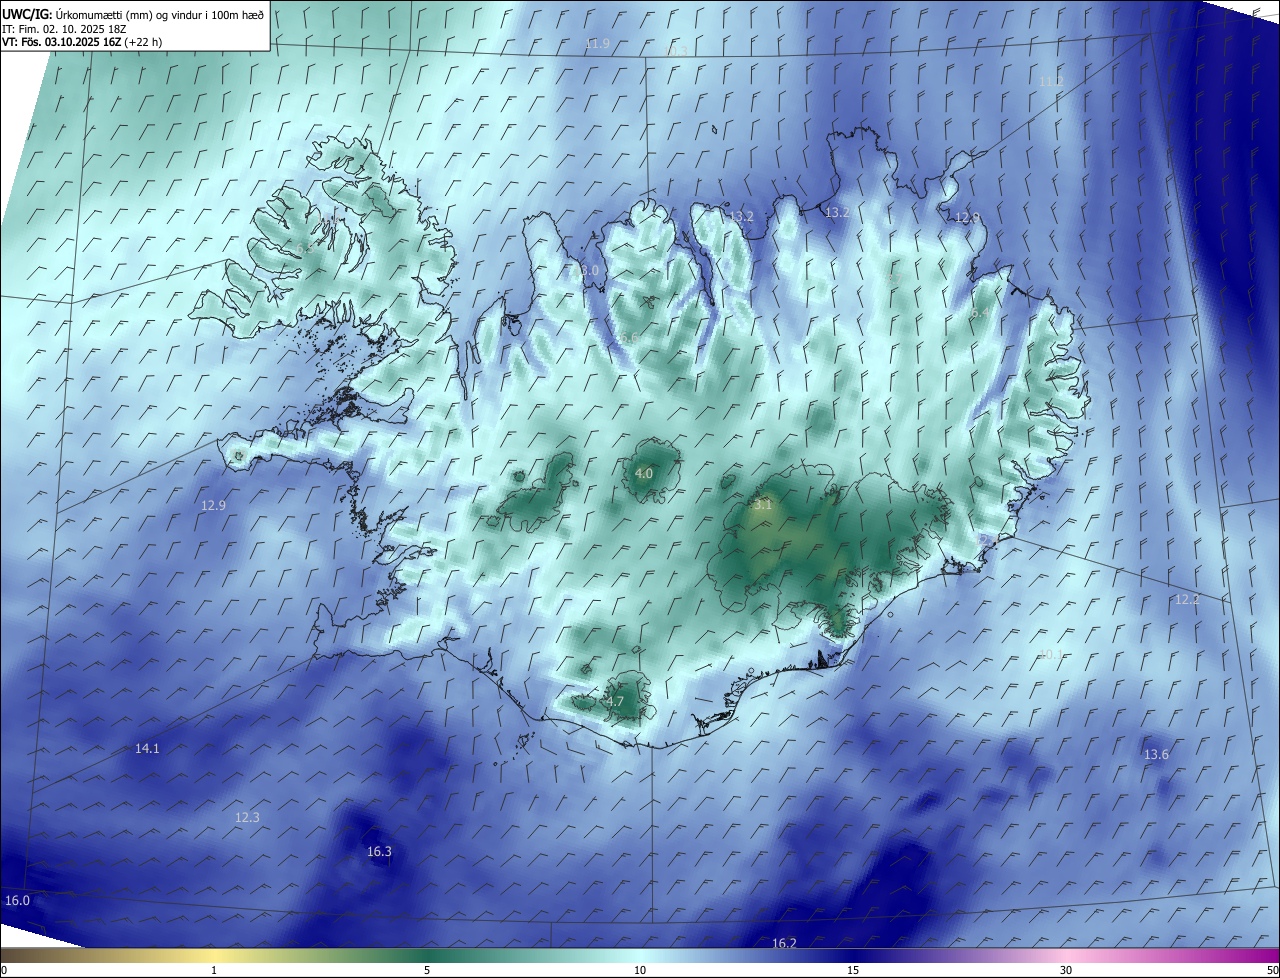
Task: Click the 10.1 value off the southeast coast
Action: point(1051,655)
